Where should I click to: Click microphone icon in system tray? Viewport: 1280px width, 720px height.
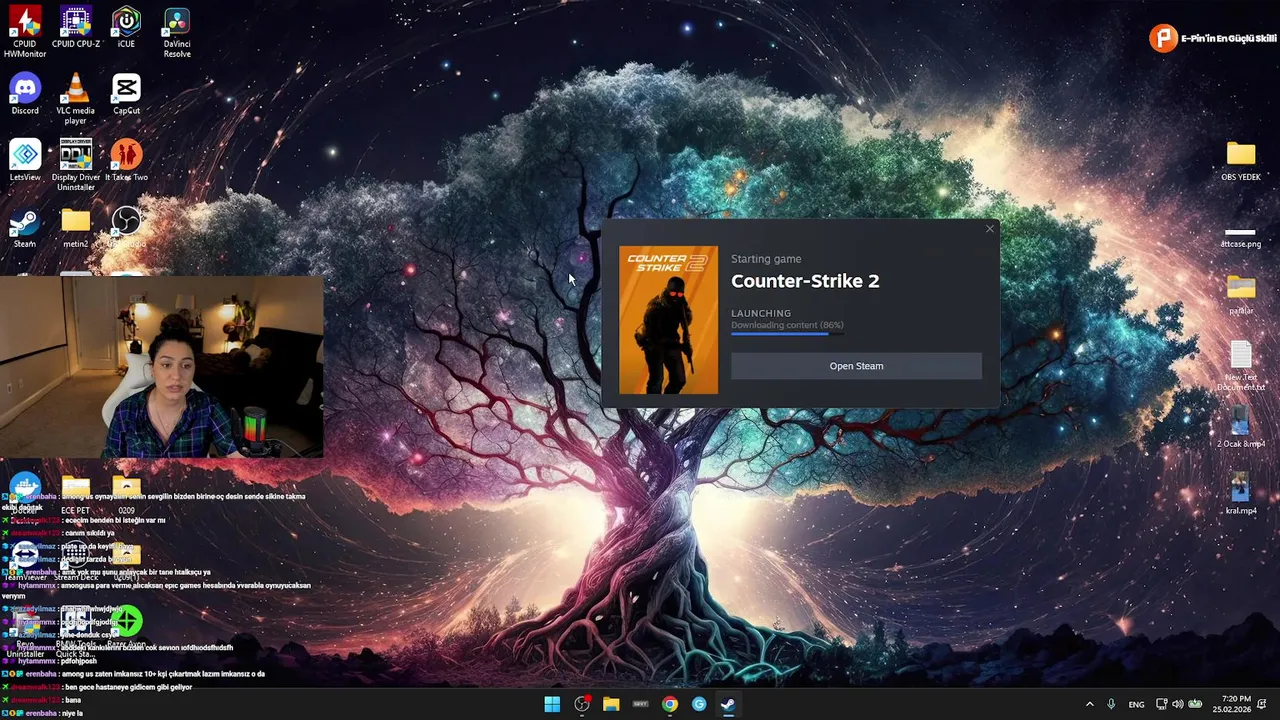(x=1111, y=704)
